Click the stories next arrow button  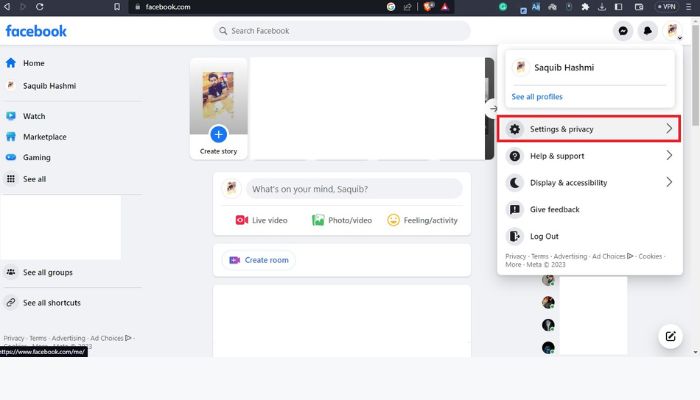point(493,108)
